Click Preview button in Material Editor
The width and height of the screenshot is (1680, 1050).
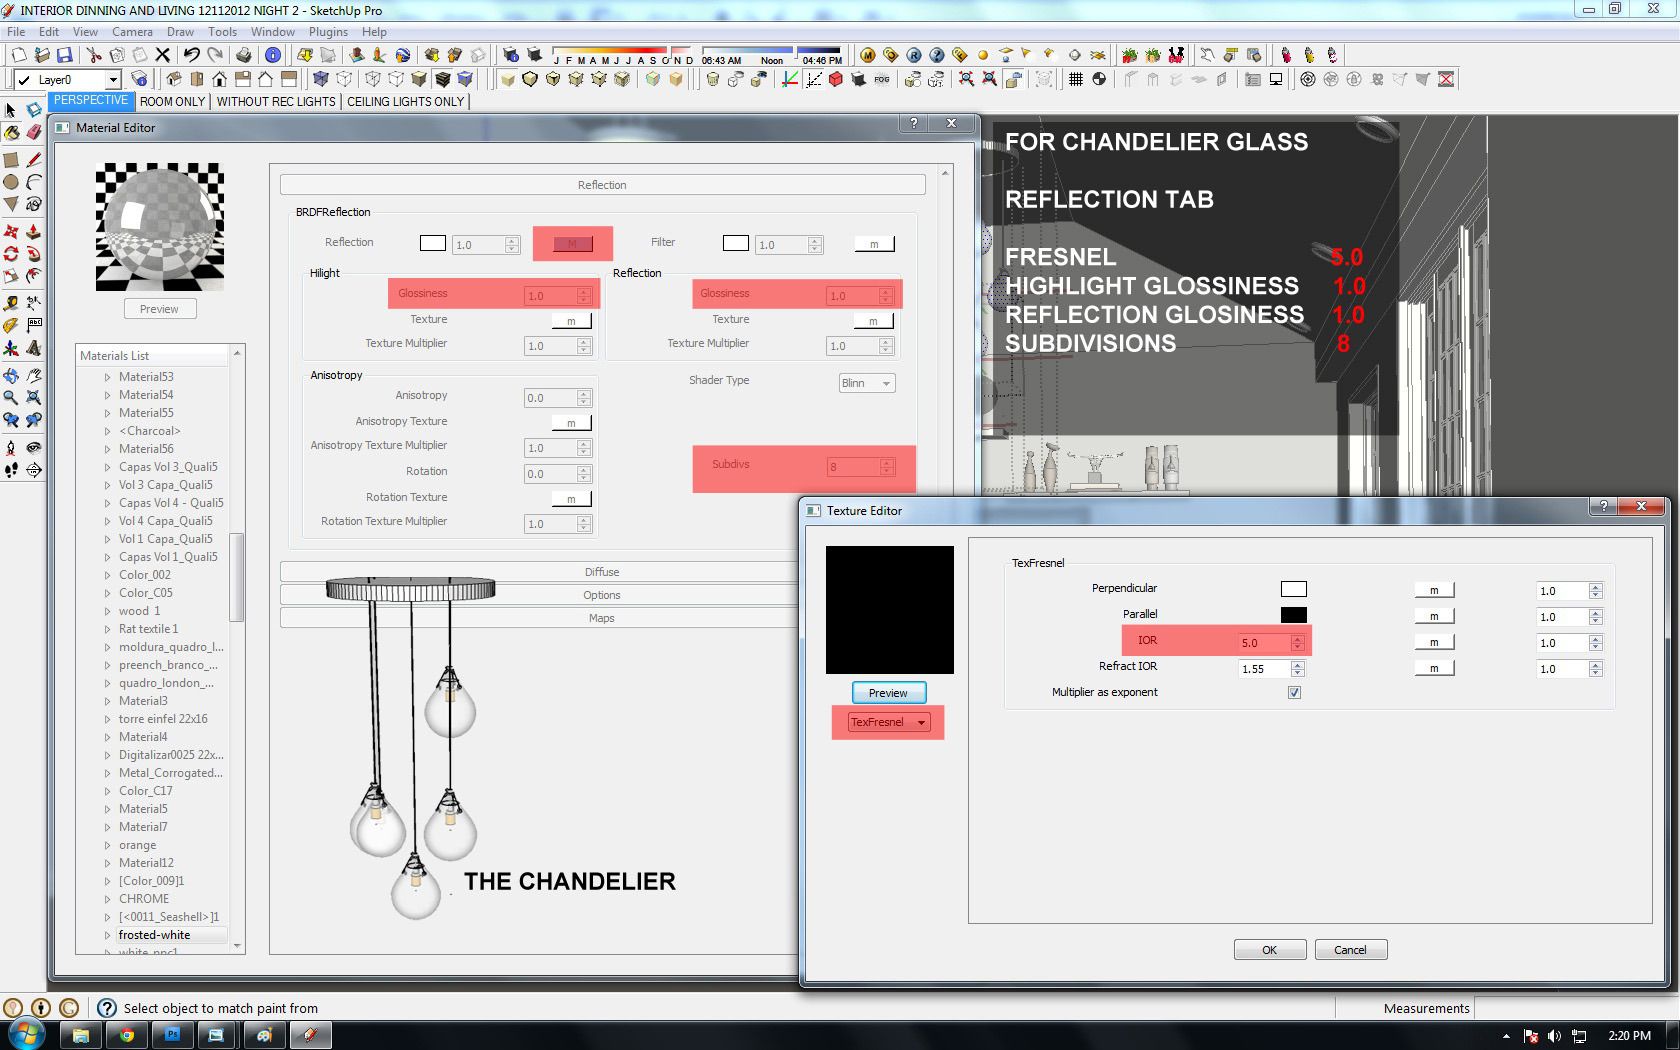coord(159,309)
